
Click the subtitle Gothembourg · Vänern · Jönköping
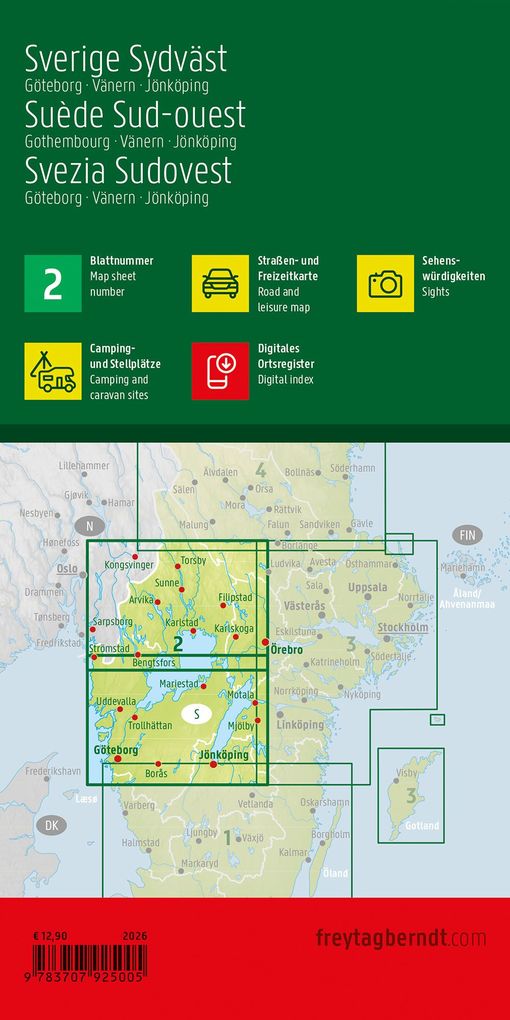130,141
